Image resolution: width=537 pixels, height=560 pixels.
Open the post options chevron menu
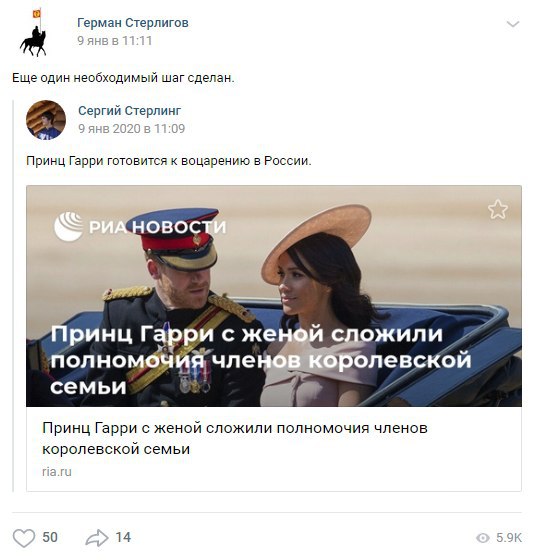(x=513, y=24)
